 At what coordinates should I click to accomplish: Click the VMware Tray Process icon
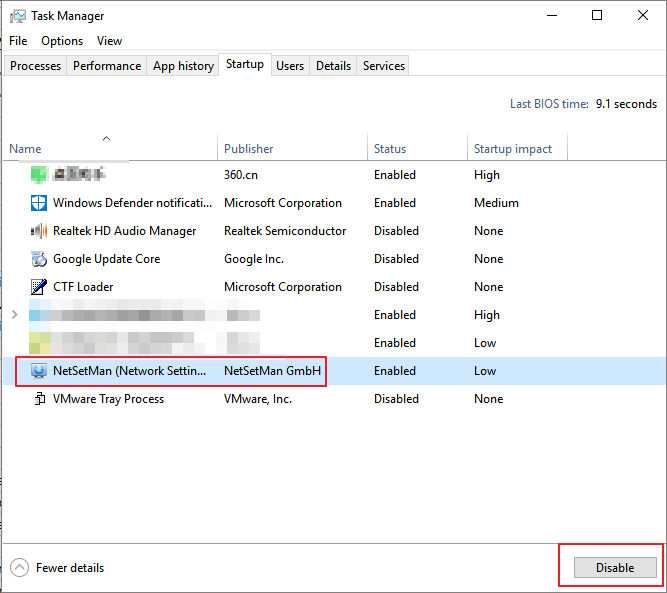coord(39,399)
